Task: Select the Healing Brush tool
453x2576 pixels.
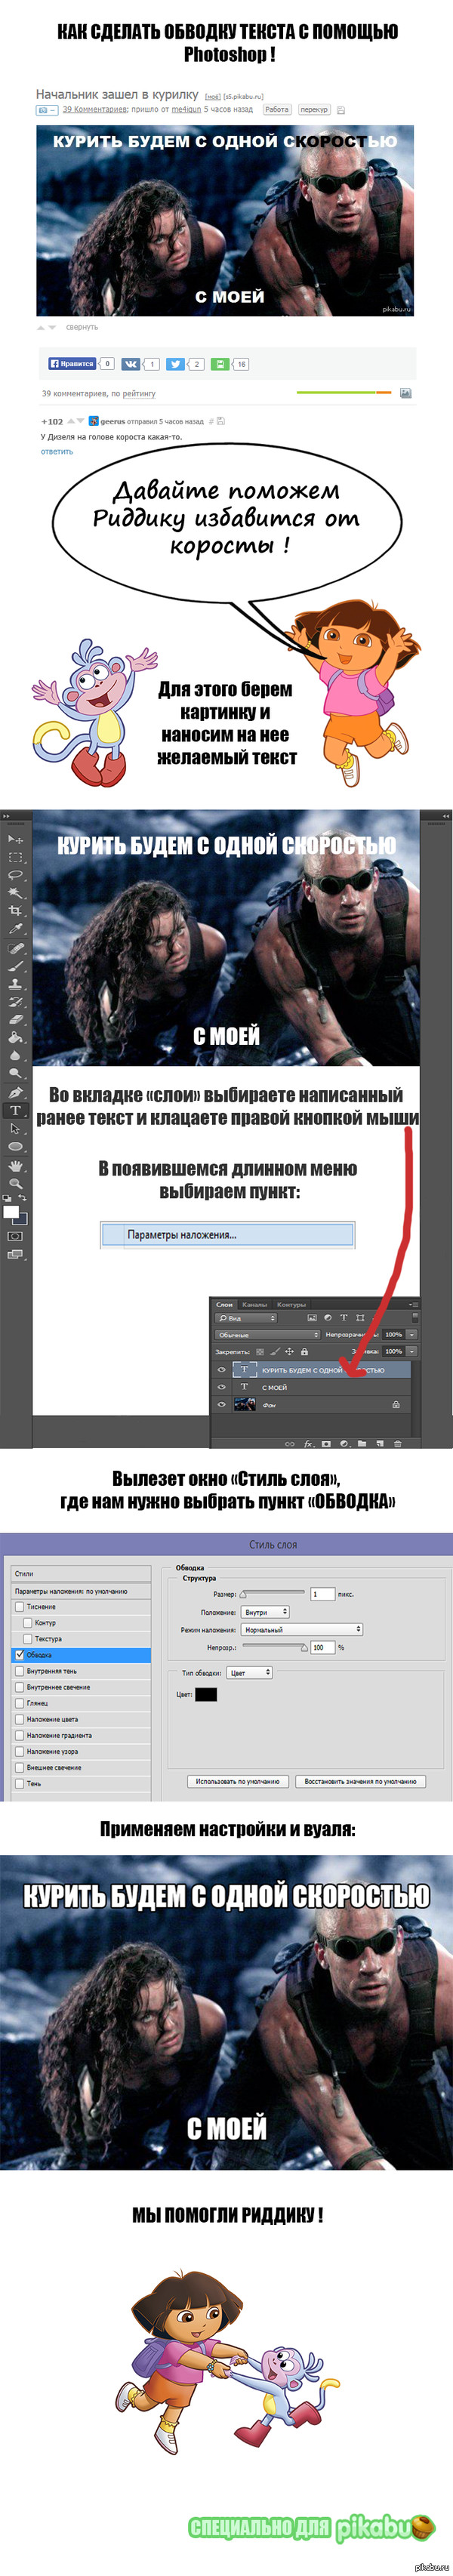Action: pos(15,948)
